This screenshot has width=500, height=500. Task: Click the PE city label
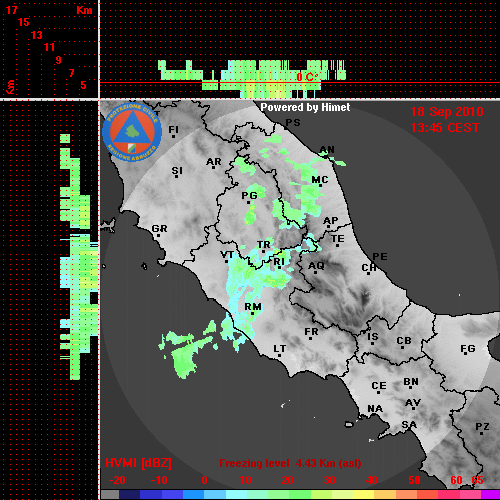coord(380,257)
